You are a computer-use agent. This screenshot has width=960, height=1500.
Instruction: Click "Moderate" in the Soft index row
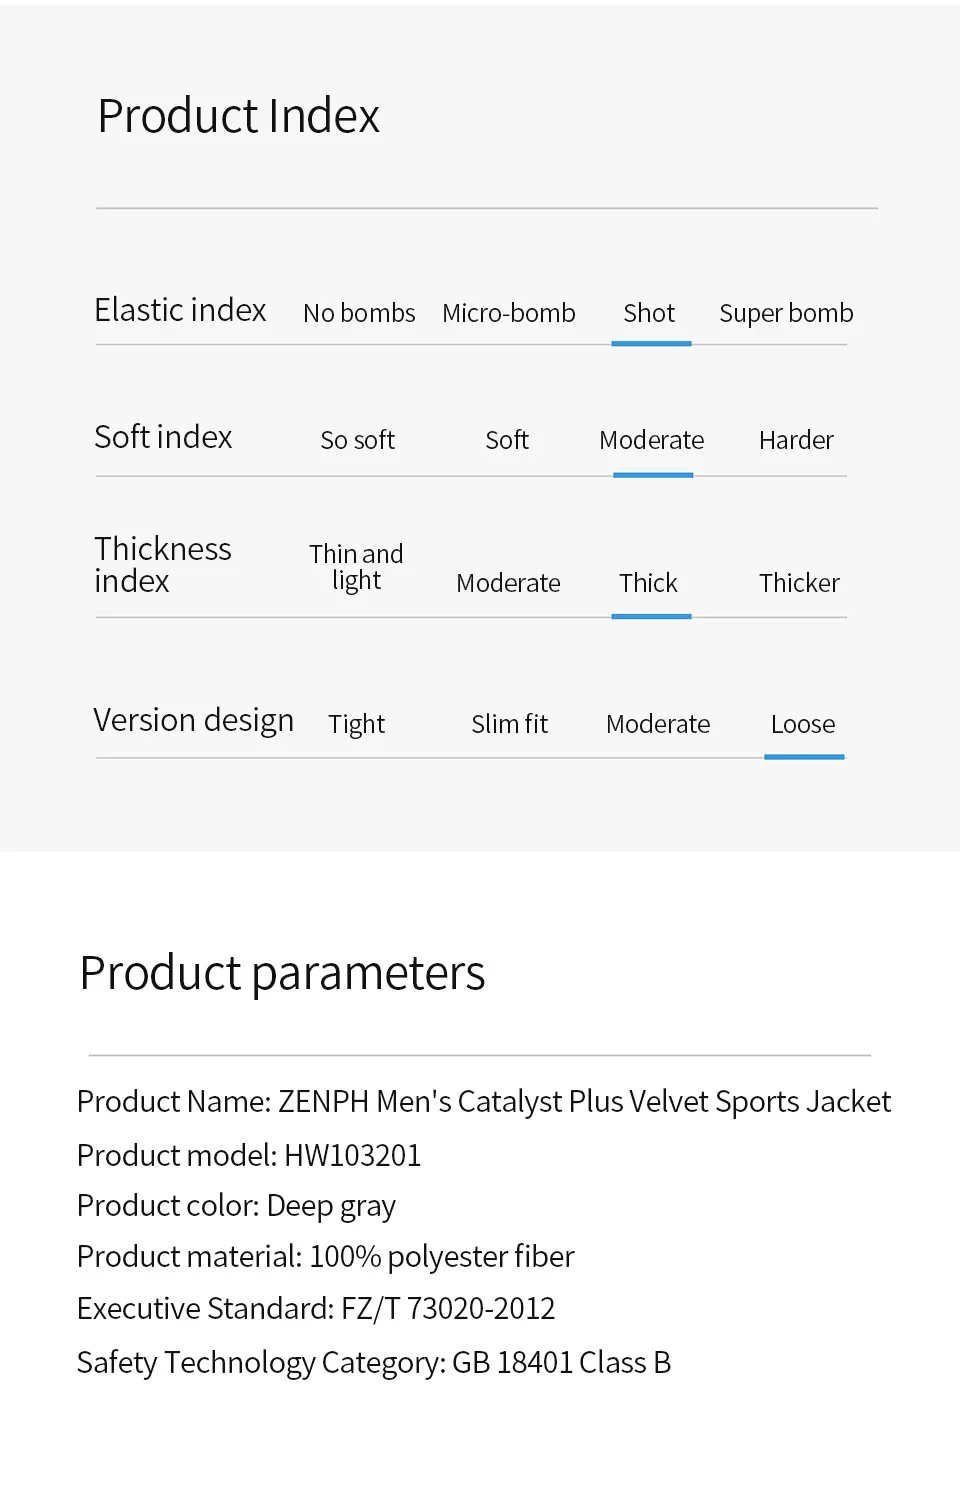tap(651, 440)
